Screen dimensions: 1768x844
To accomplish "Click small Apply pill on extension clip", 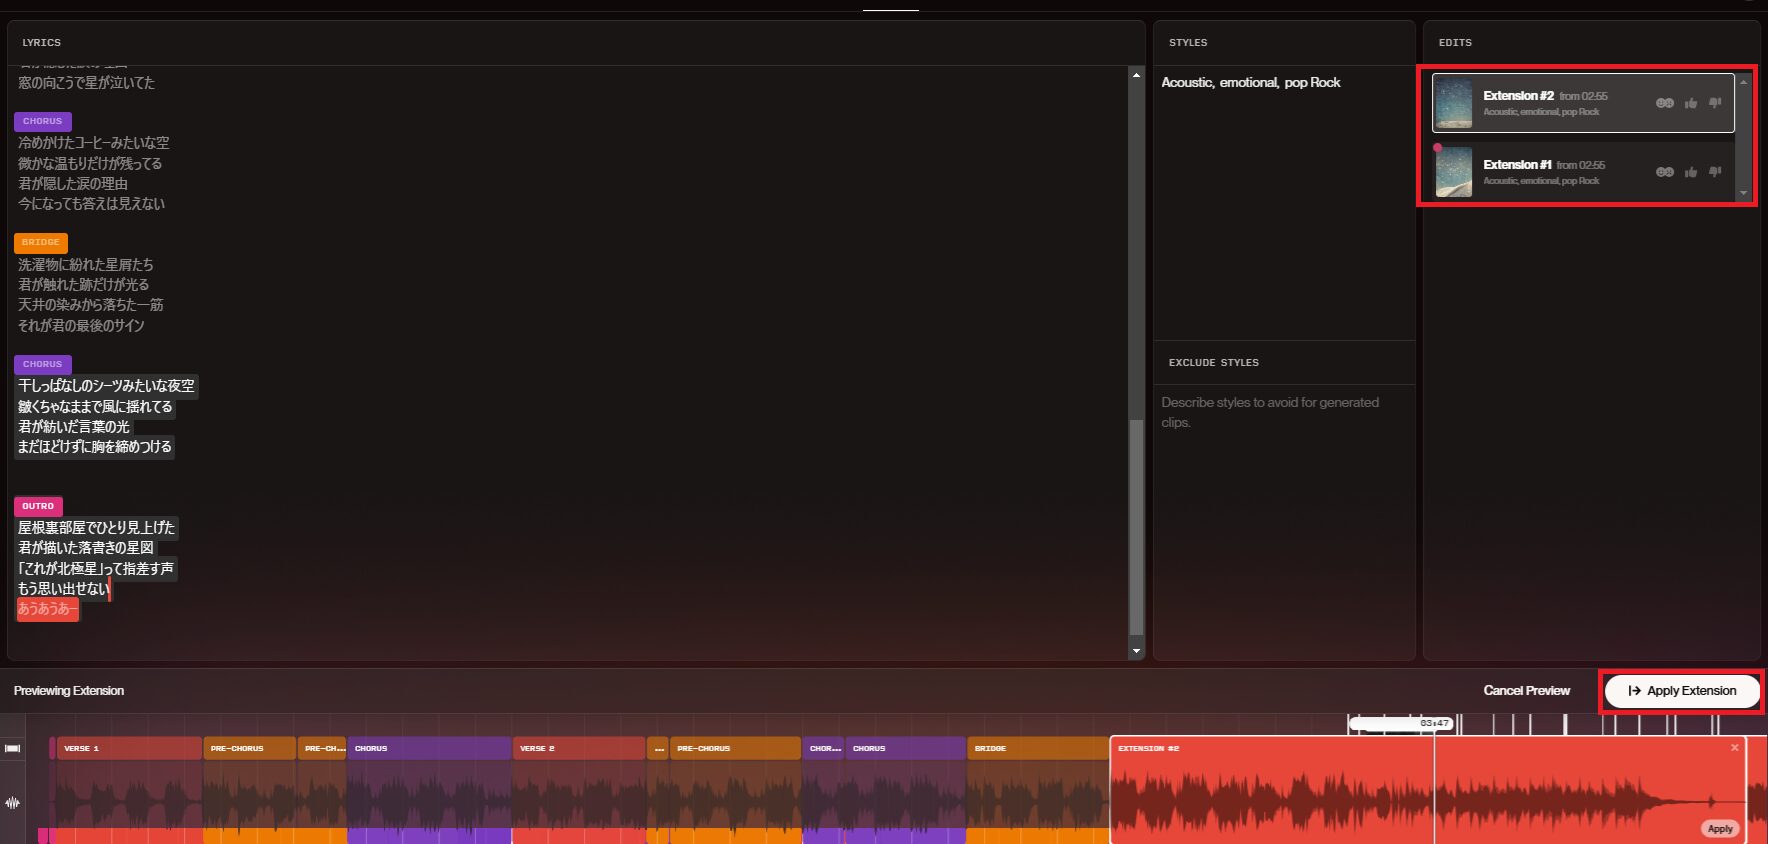I will [1719, 829].
